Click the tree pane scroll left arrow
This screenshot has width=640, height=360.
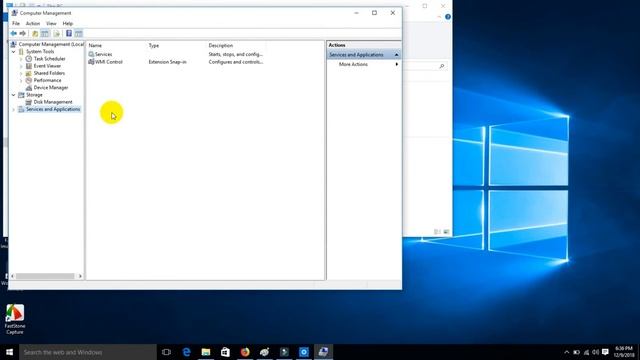tap(13, 276)
